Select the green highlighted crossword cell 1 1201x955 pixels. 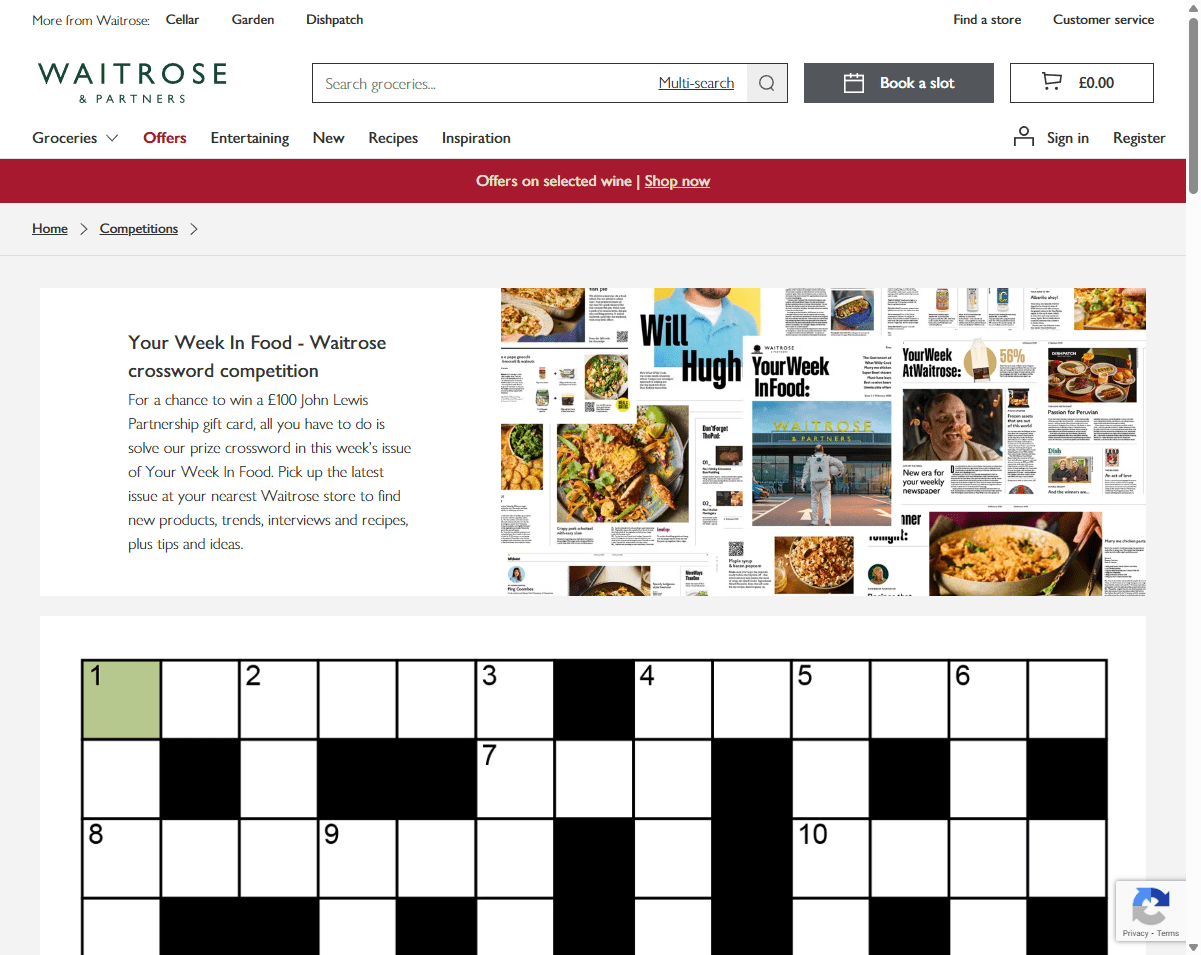[121, 699]
